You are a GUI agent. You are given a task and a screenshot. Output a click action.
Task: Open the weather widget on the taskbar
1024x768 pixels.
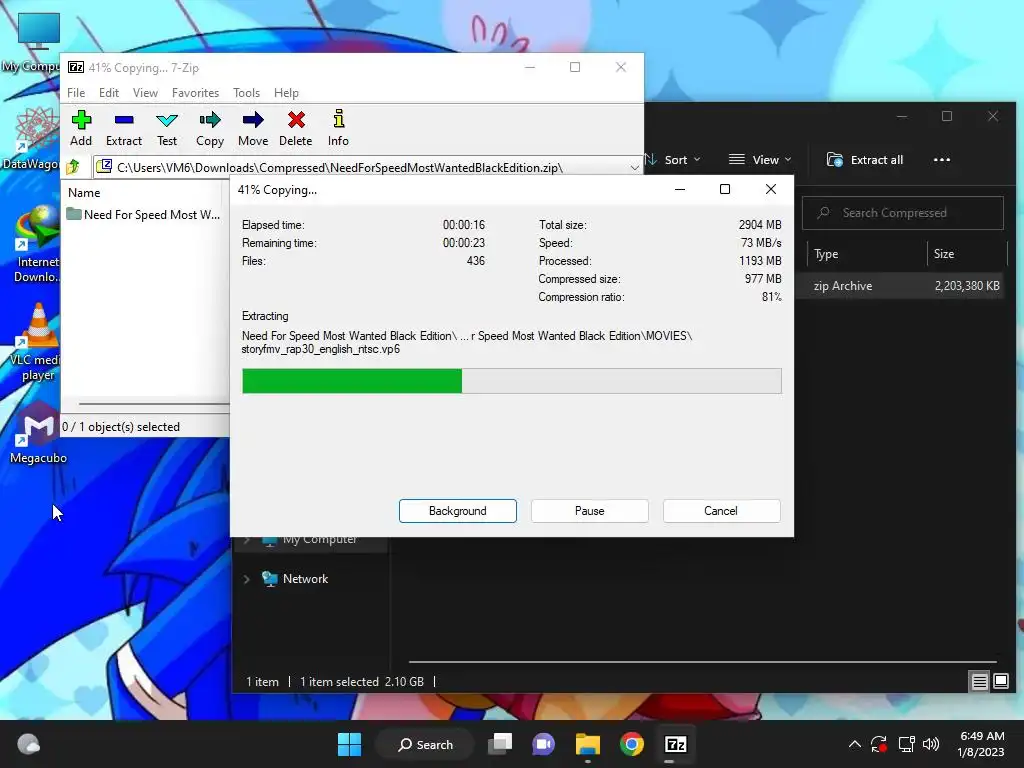coord(29,744)
